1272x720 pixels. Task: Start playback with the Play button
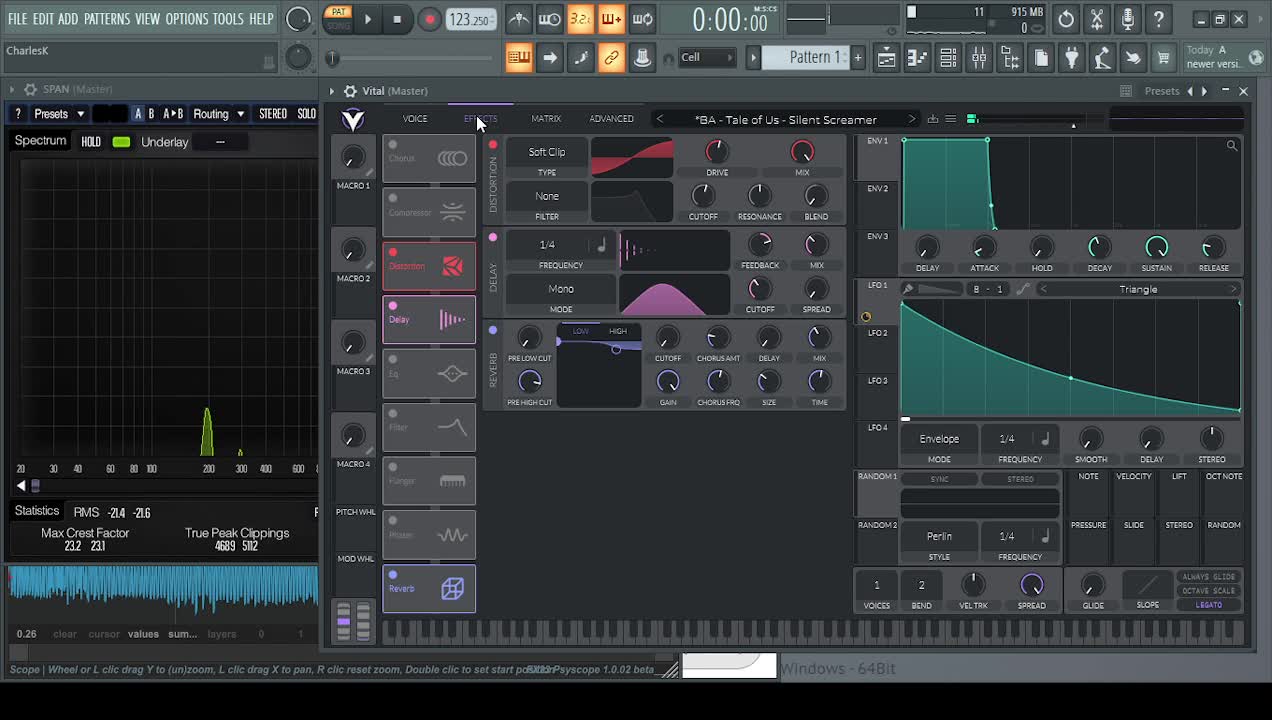pyautogui.click(x=367, y=19)
